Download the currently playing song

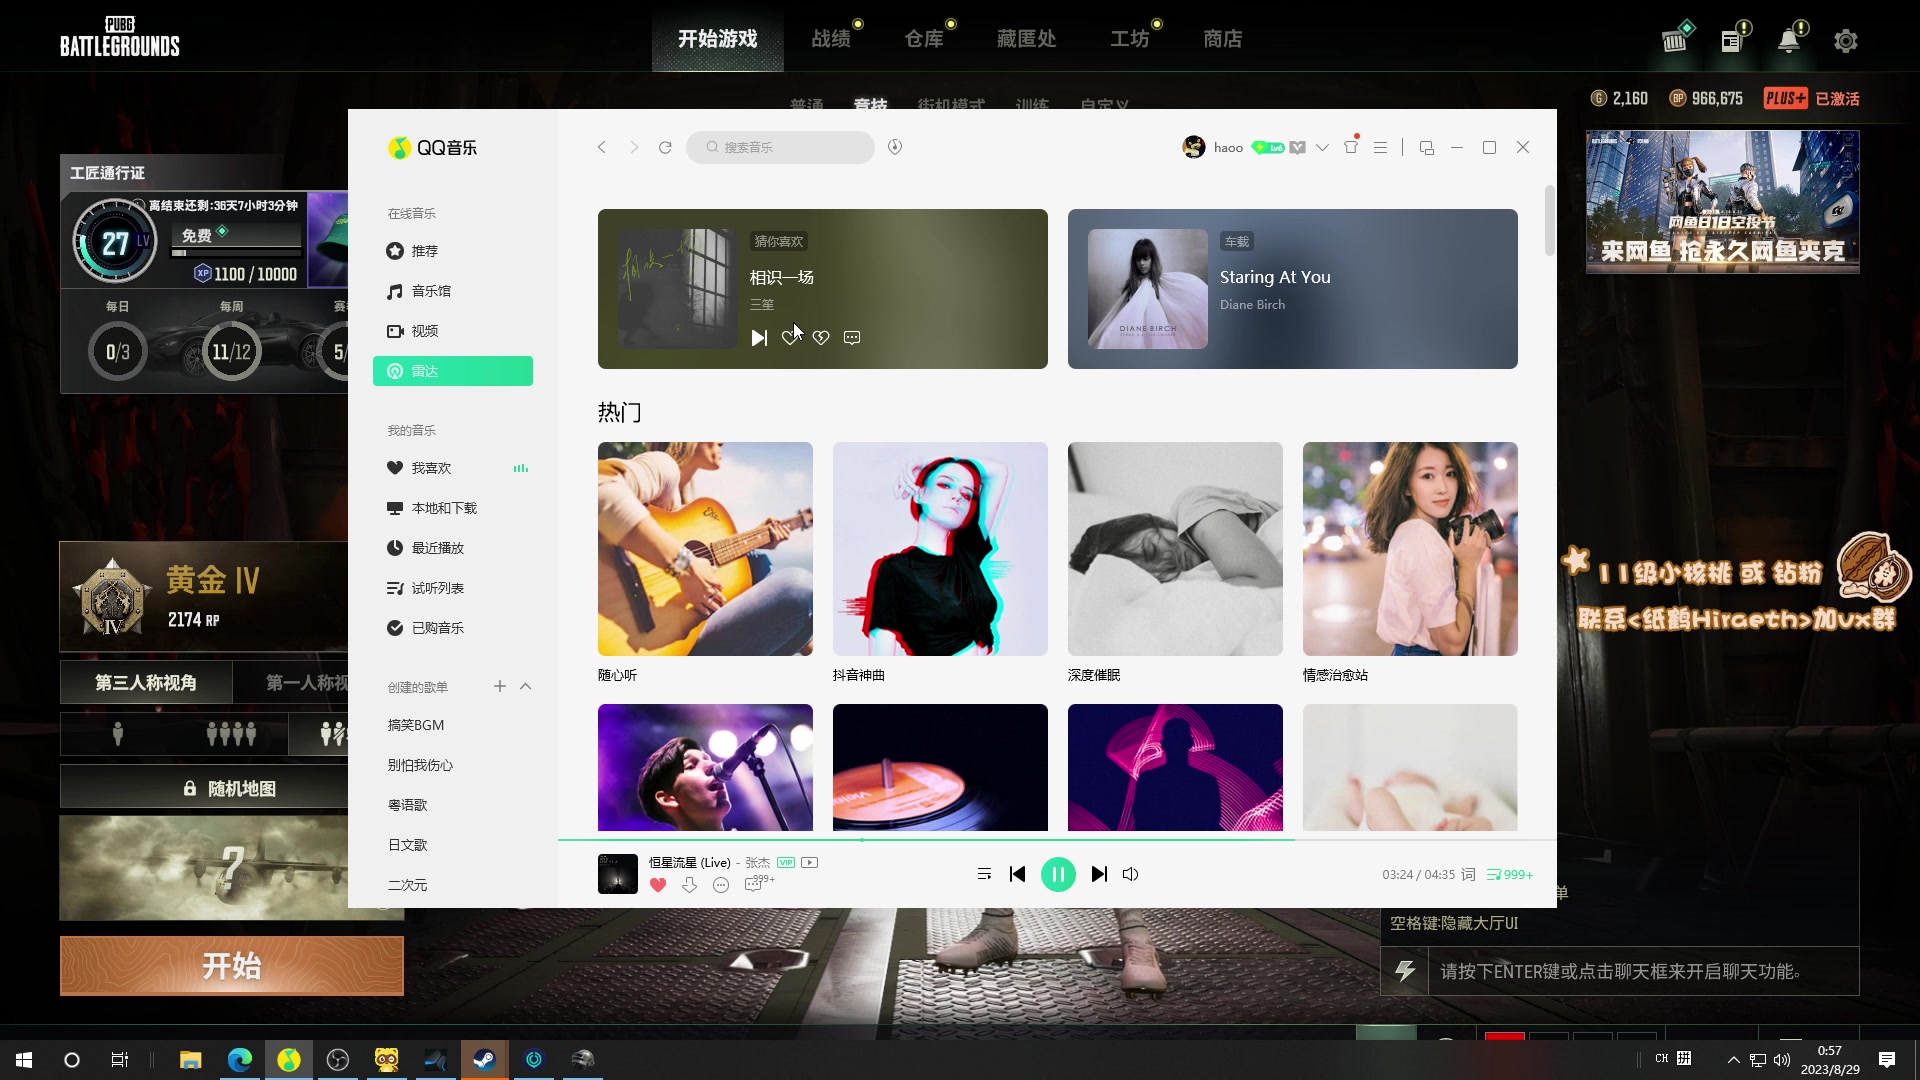click(689, 885)
